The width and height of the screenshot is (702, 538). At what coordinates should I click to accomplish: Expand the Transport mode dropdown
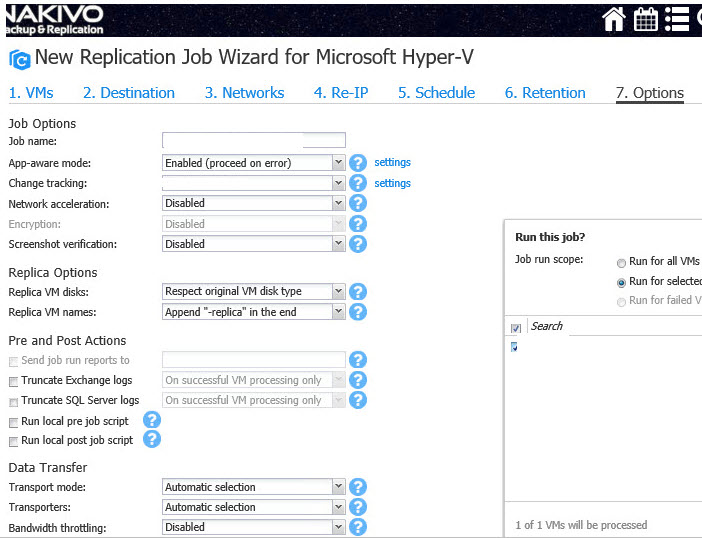pyautogui.click(x=338, y=487)
